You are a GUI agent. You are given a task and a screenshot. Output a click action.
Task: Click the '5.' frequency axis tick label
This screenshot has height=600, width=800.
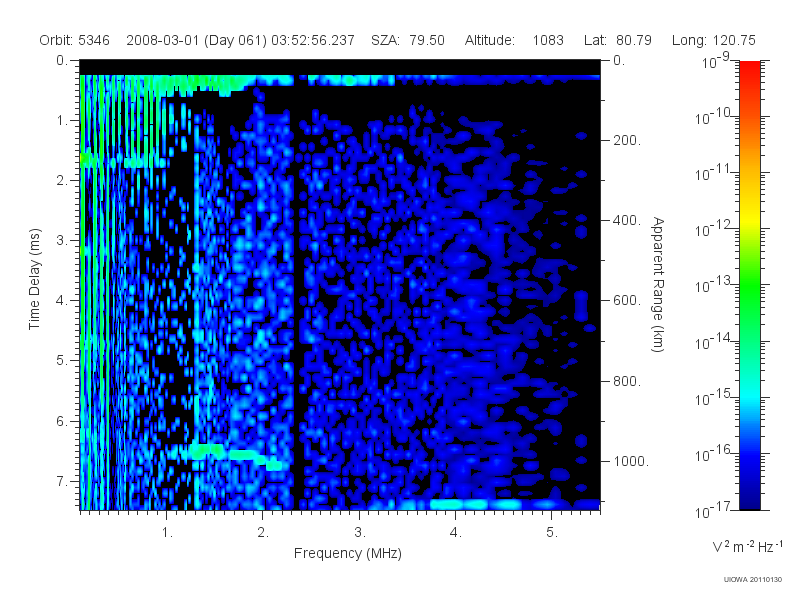pyautogui.click(x=552, y=533)
